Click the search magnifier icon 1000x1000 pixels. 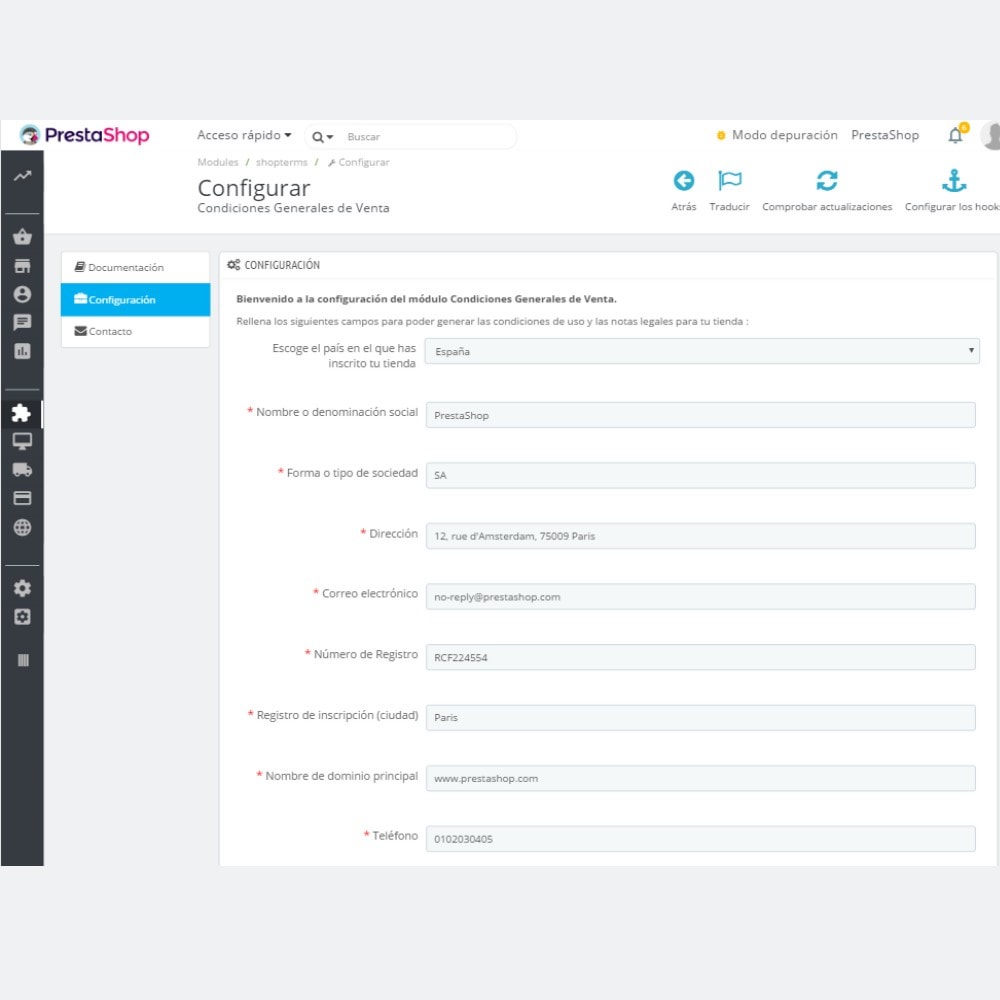pyautogui.click(x=318, y=137)
